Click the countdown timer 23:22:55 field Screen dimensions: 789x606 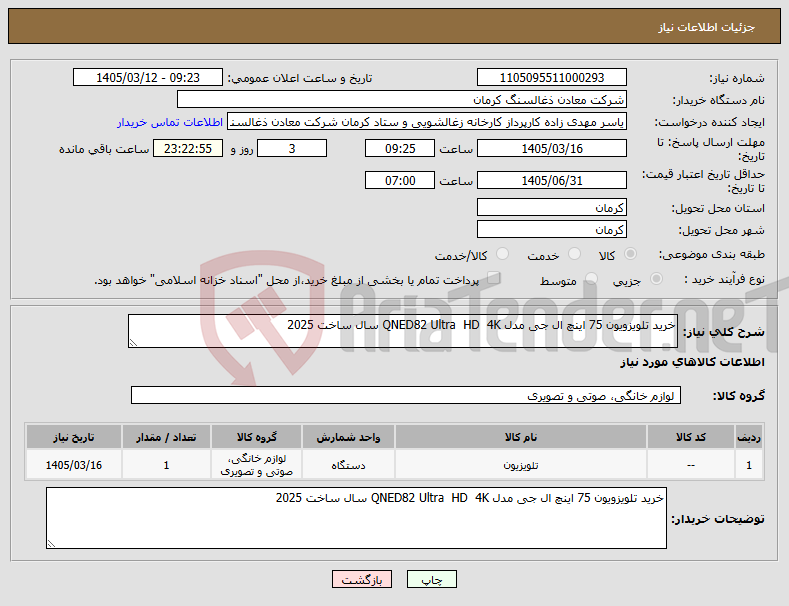click(188, 148)
